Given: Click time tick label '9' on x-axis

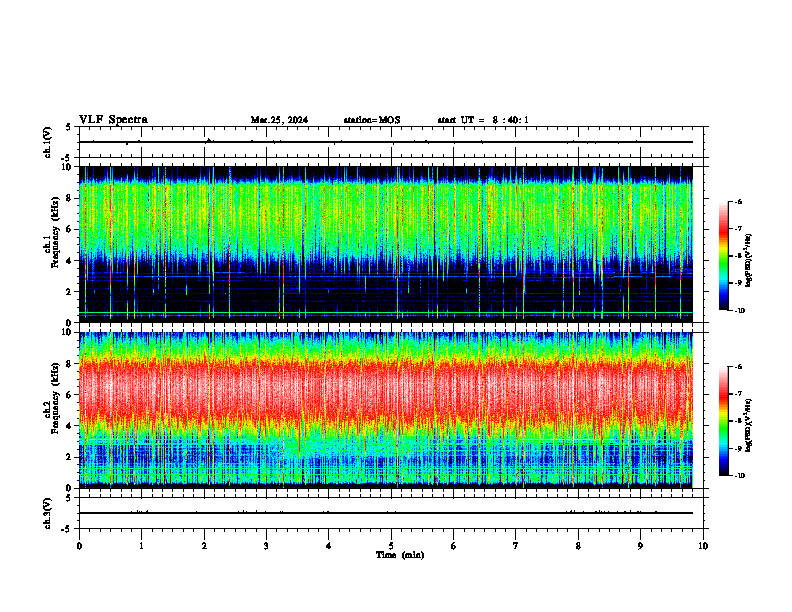Looking at the screenshot, I should [x=640, y=546].
